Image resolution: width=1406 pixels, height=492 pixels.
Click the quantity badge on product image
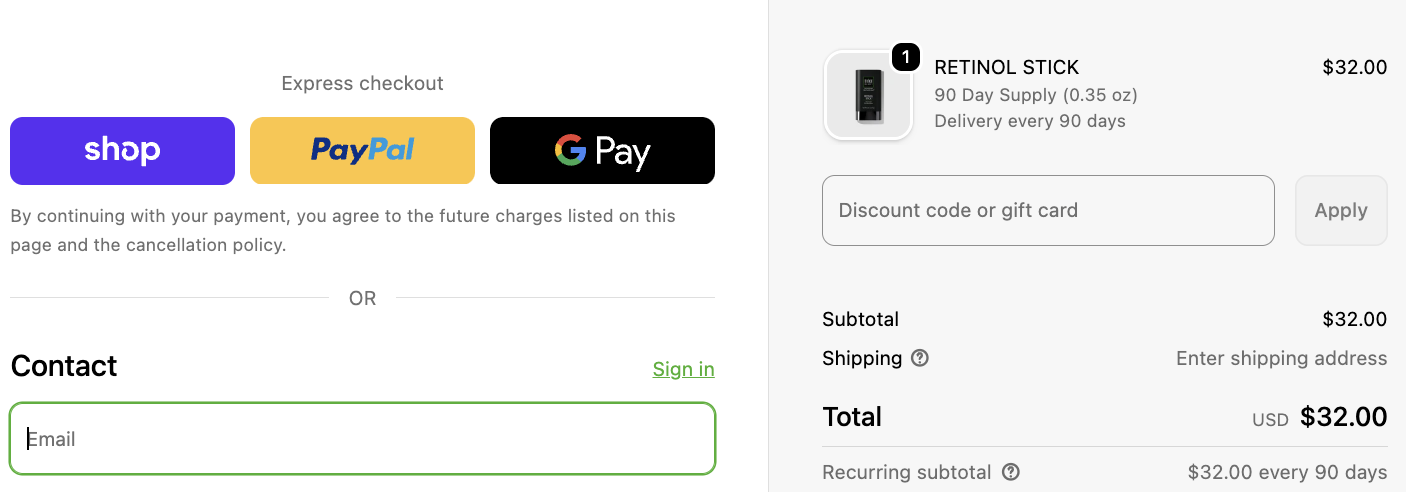[x=905, y=58]
